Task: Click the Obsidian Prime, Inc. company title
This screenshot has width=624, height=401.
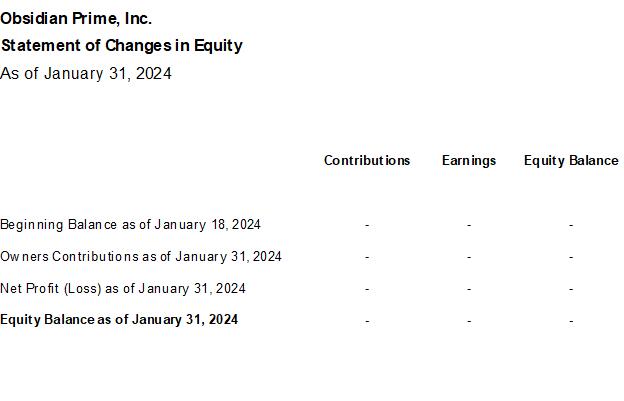Action: coord(76,18)
